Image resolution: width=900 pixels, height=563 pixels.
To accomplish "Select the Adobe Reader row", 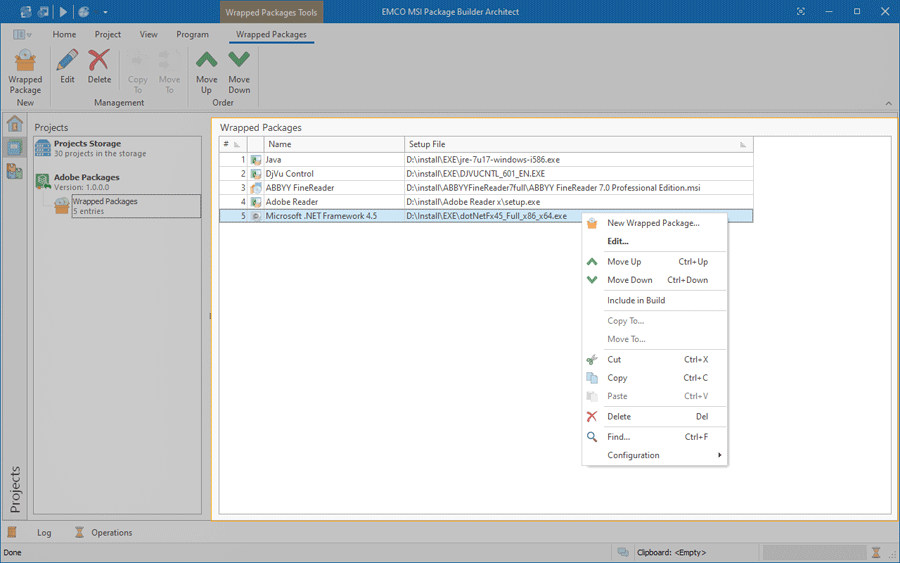I will click(x=486, y=202).
